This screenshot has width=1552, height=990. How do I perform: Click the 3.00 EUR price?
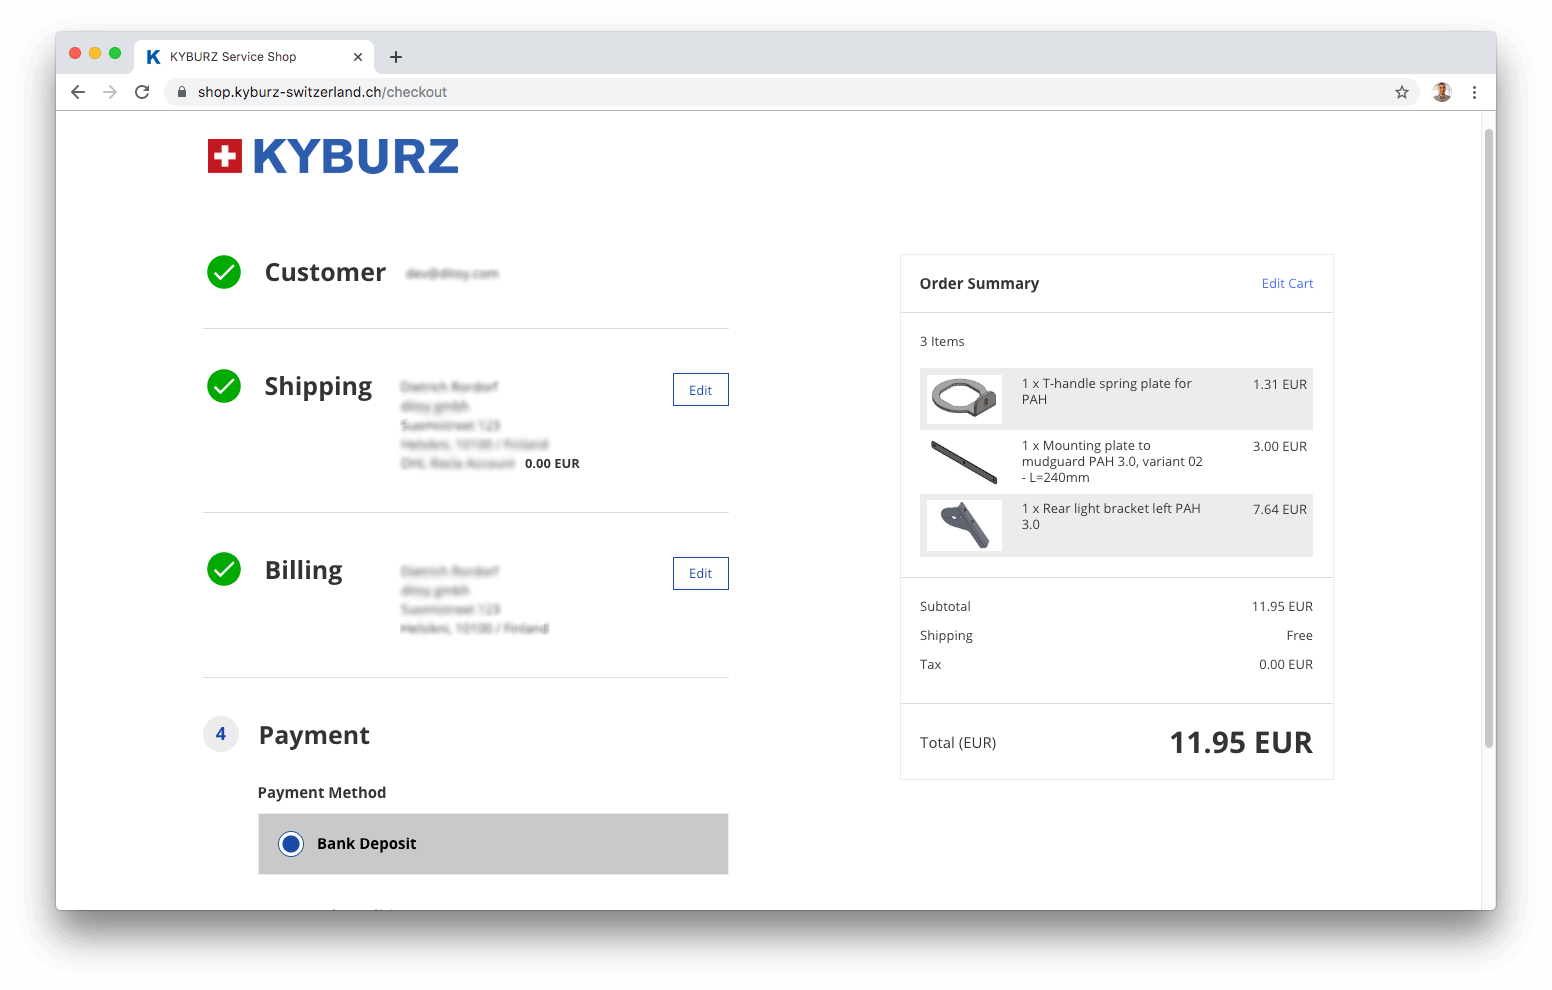pos(1280,447)
